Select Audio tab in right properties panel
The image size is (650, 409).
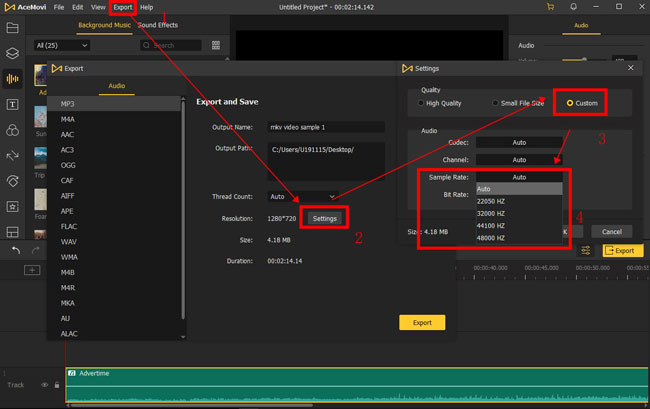click(x=581, y=25)
